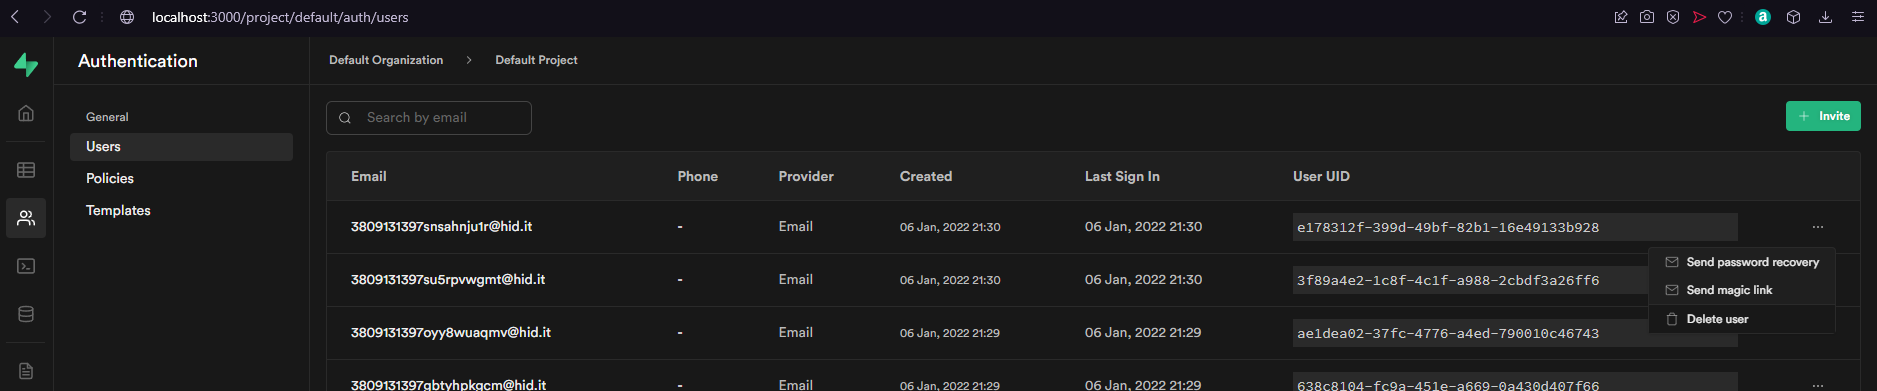This screenshot has width=1877, height=391.
Task: Go forward in browser history
Action: (47, 17)
